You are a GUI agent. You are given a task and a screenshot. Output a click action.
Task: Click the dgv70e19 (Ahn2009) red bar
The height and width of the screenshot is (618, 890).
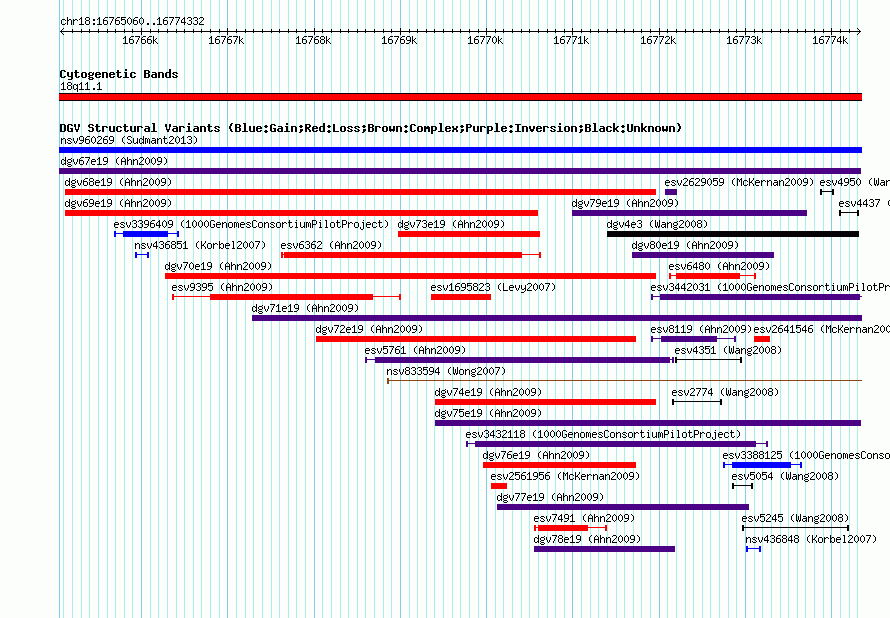coord(410,276)
